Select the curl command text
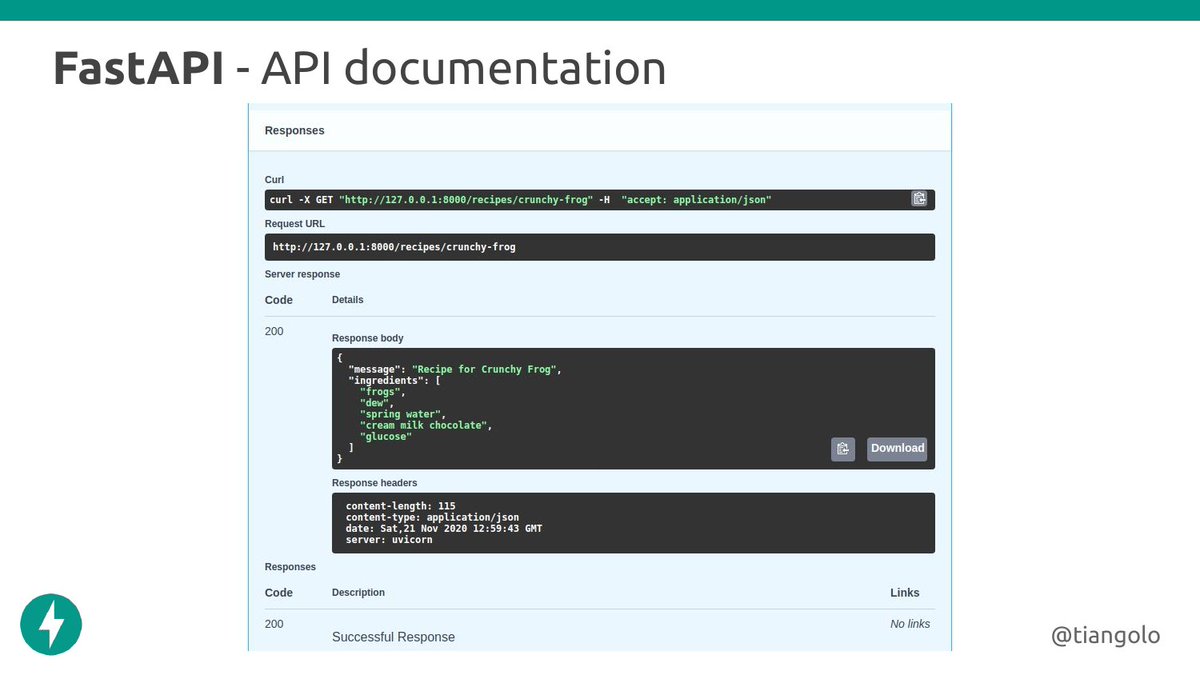Viewport: 1200px width, 675px height. [x=520, y=200]
